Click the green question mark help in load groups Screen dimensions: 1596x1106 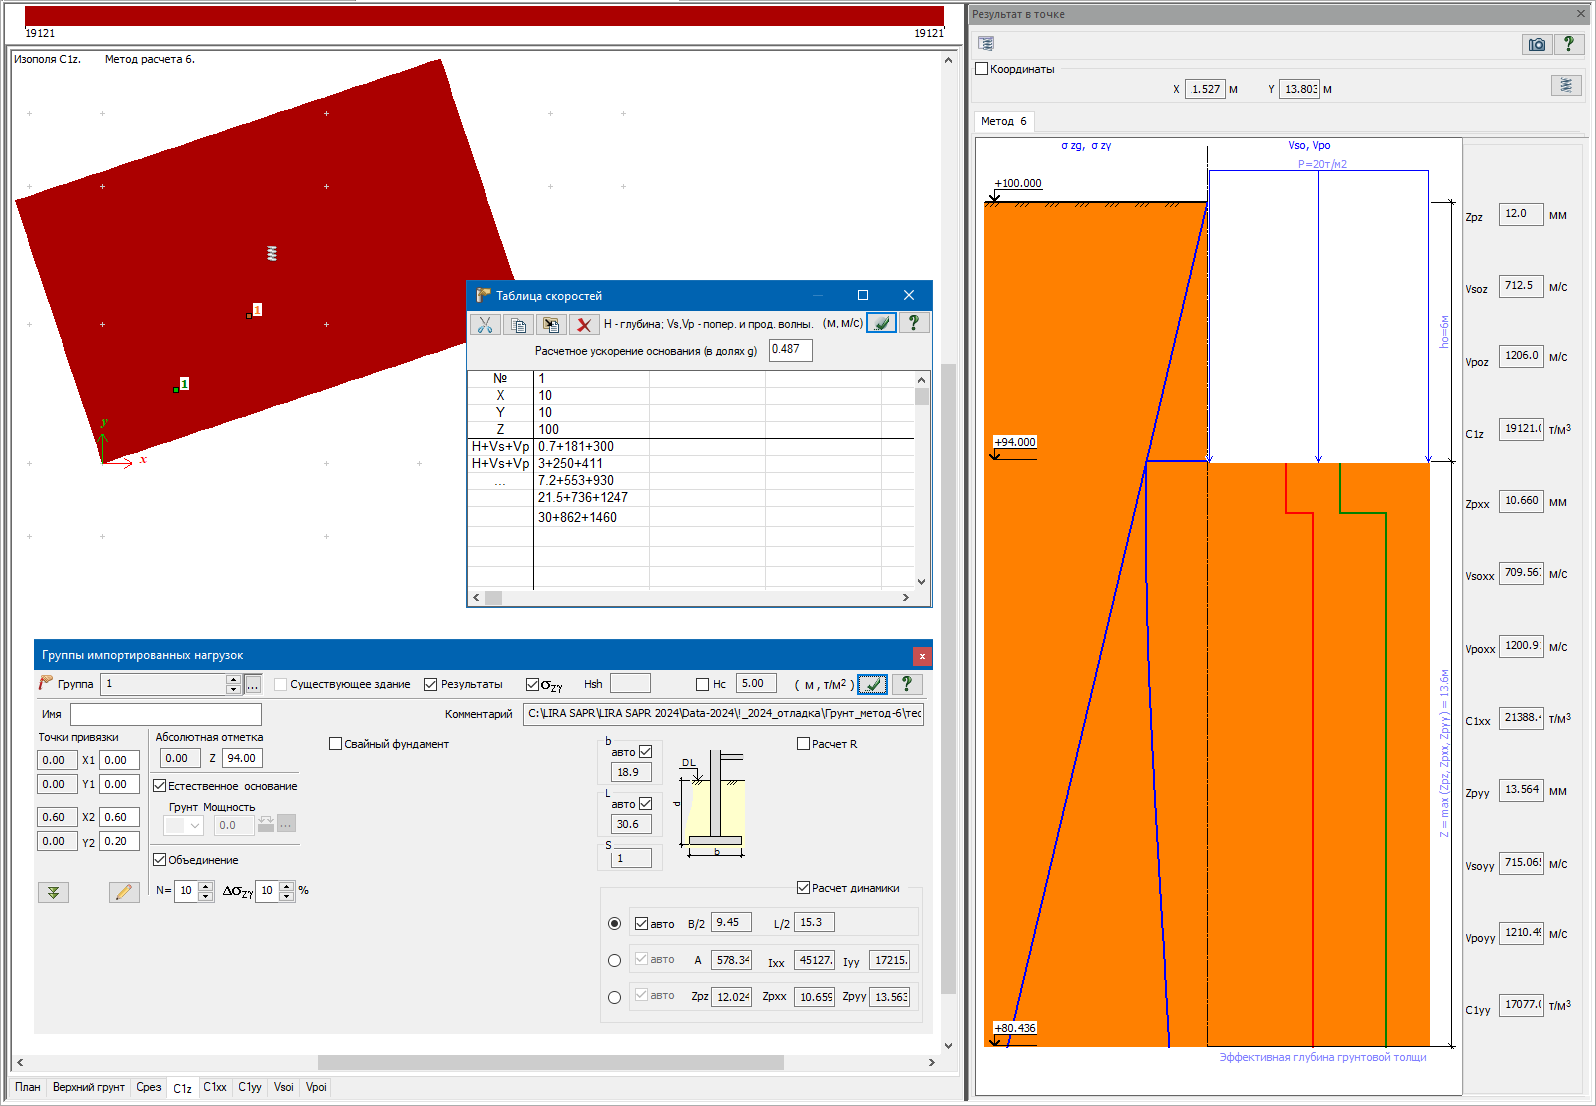coord(907,684)
